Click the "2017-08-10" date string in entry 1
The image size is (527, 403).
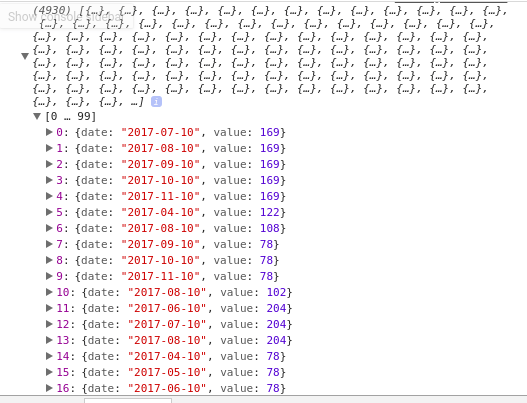(160, 148)
